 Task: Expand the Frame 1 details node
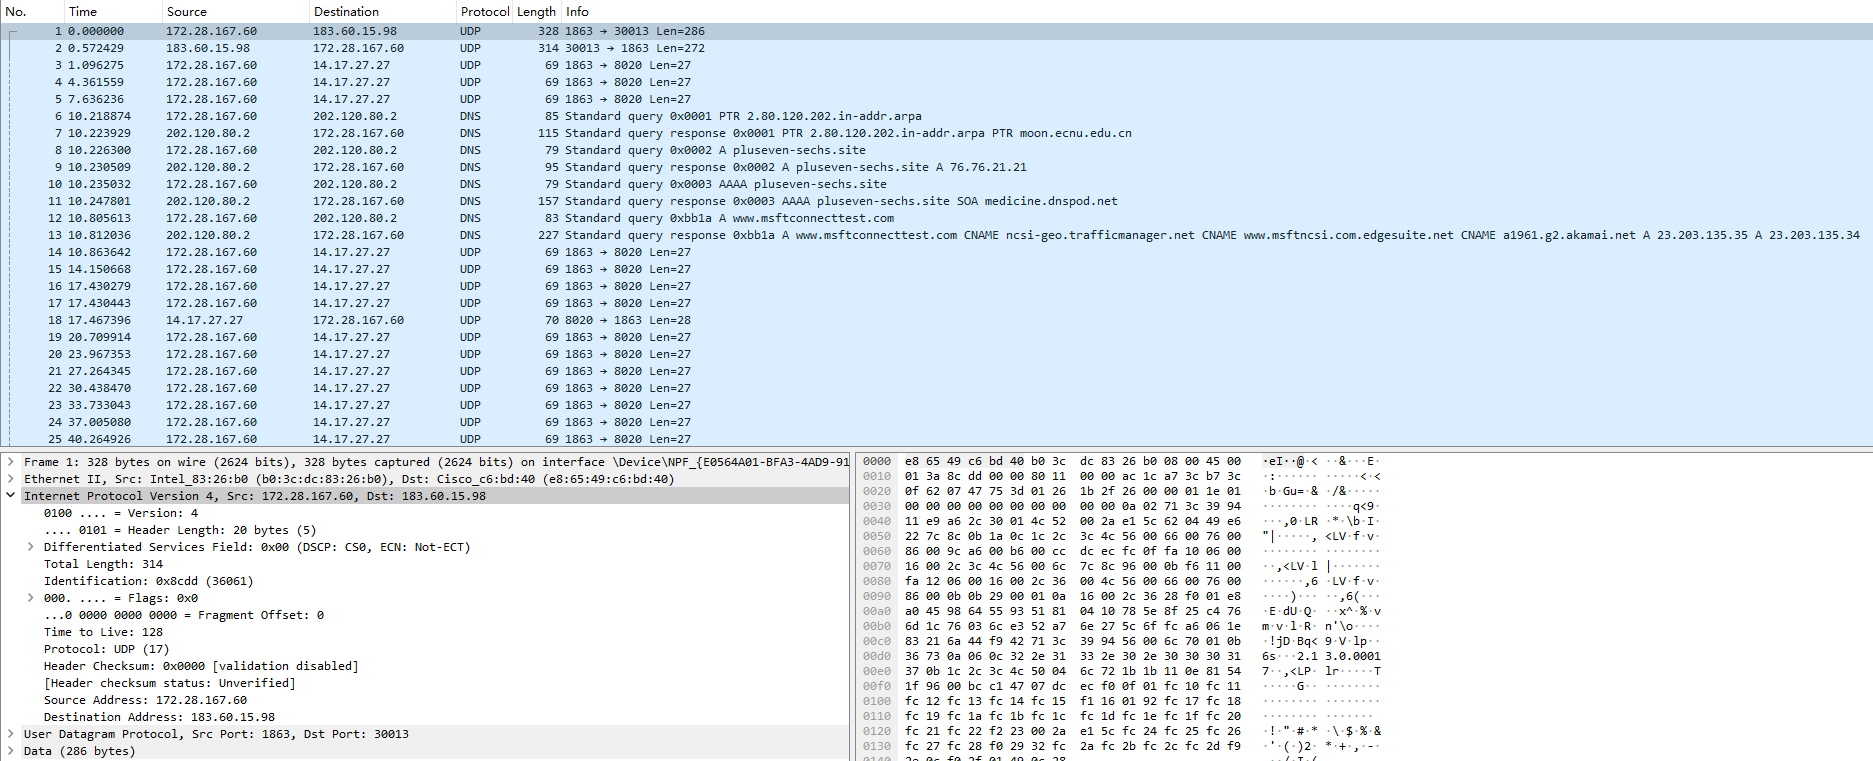point(11,462)
